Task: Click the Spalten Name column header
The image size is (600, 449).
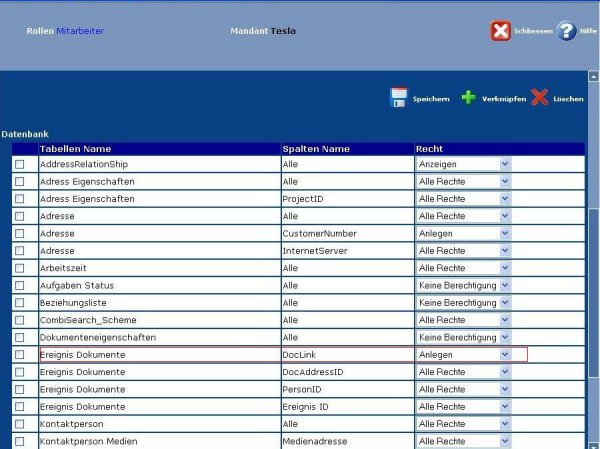Action: 316,149
